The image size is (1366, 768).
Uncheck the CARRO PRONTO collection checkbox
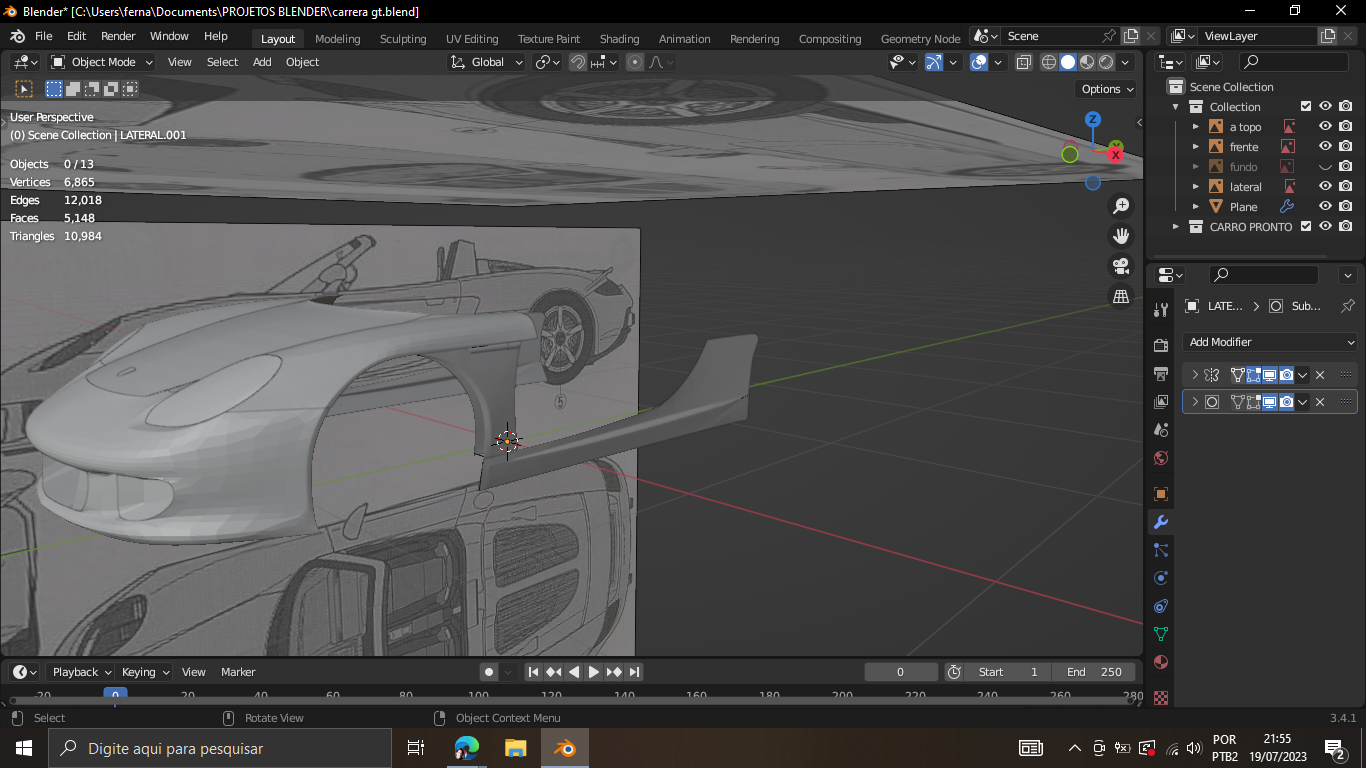(x=1305, y=227)
